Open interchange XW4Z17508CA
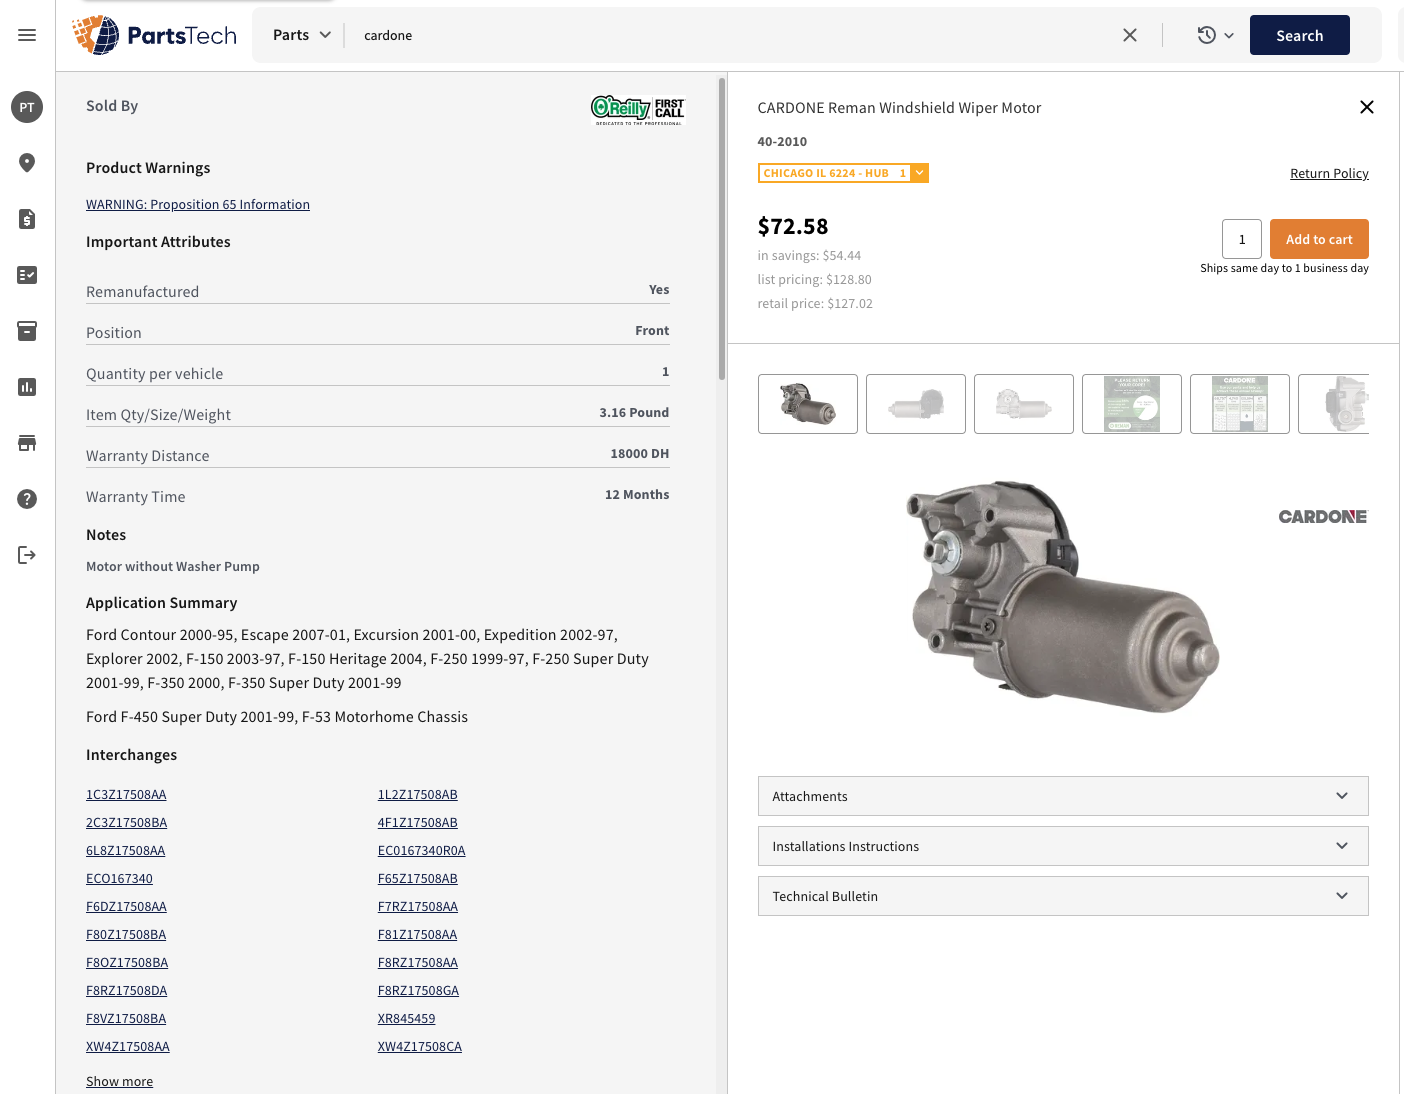This screenshot has height=1094, width=1404. [x=419, y=1046]
